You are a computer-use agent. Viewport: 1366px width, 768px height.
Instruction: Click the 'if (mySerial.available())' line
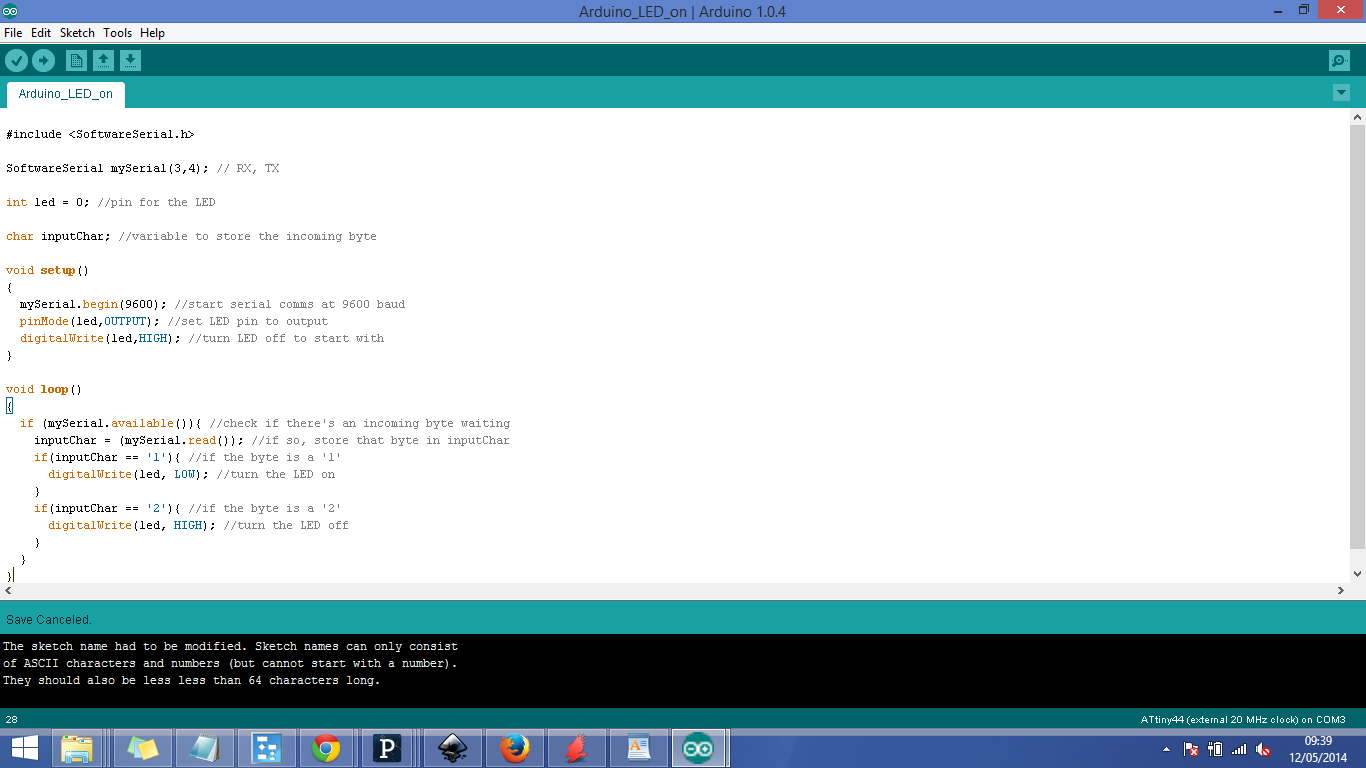click(x=265, y=423)
